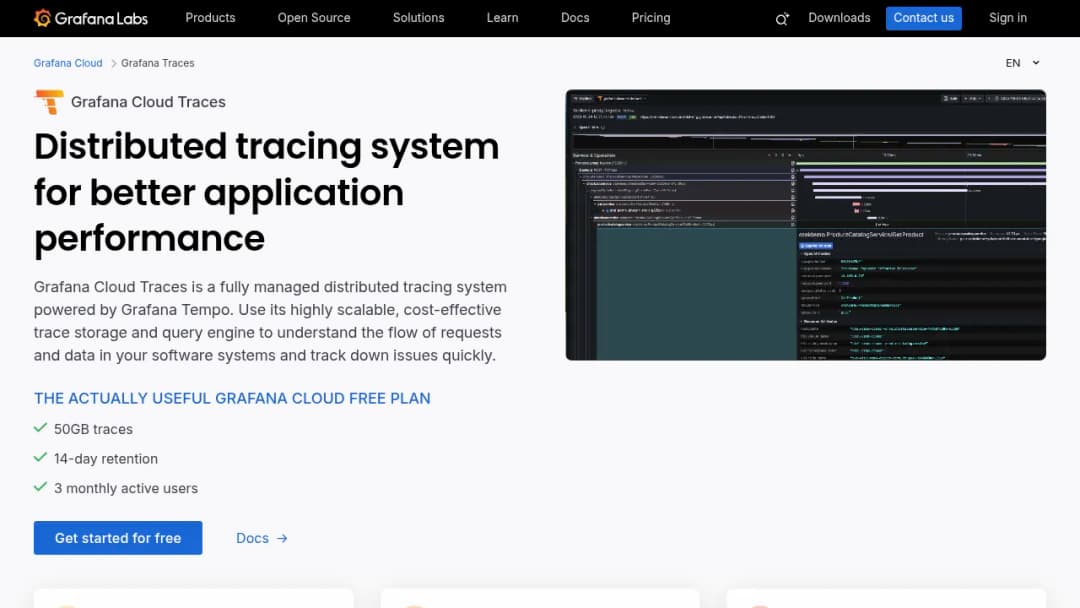Click the Contact us button

point(924,18)
